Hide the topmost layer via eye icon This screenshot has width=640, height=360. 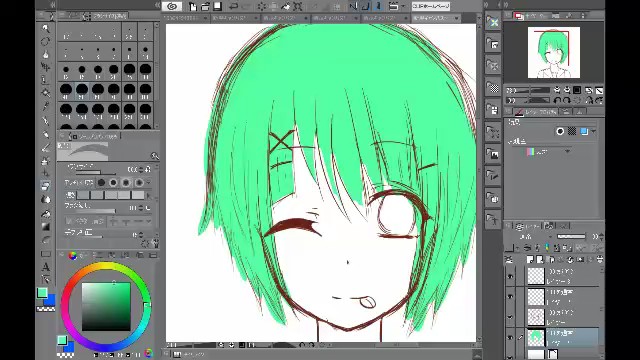[x=510, y=277]
